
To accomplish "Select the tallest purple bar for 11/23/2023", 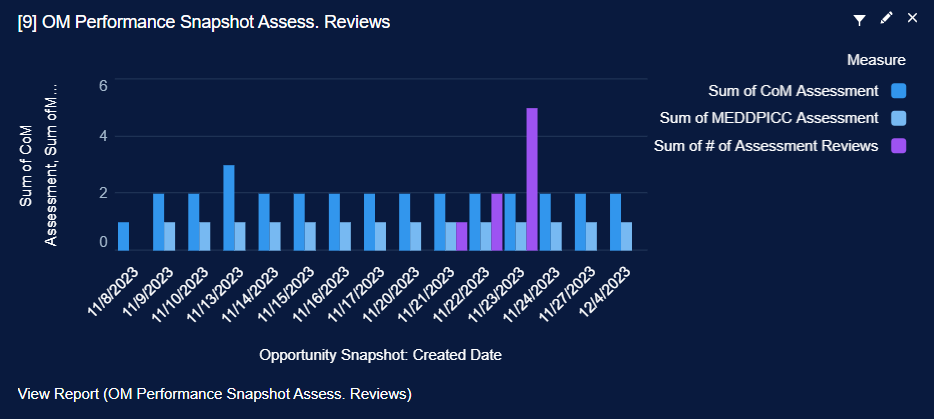I will point(532,179).
